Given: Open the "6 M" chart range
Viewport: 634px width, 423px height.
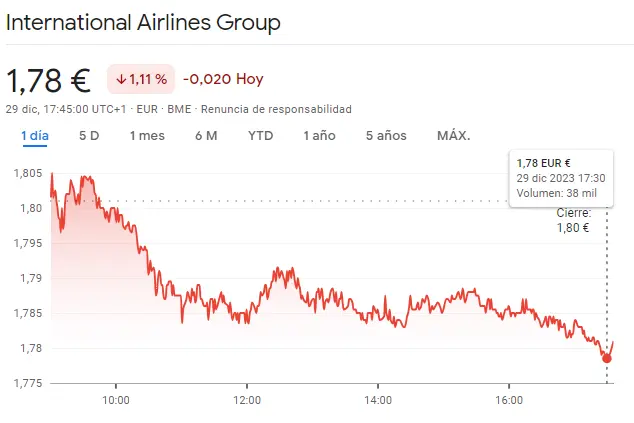Looking at the screenshot, I should [x=206, y=136].
